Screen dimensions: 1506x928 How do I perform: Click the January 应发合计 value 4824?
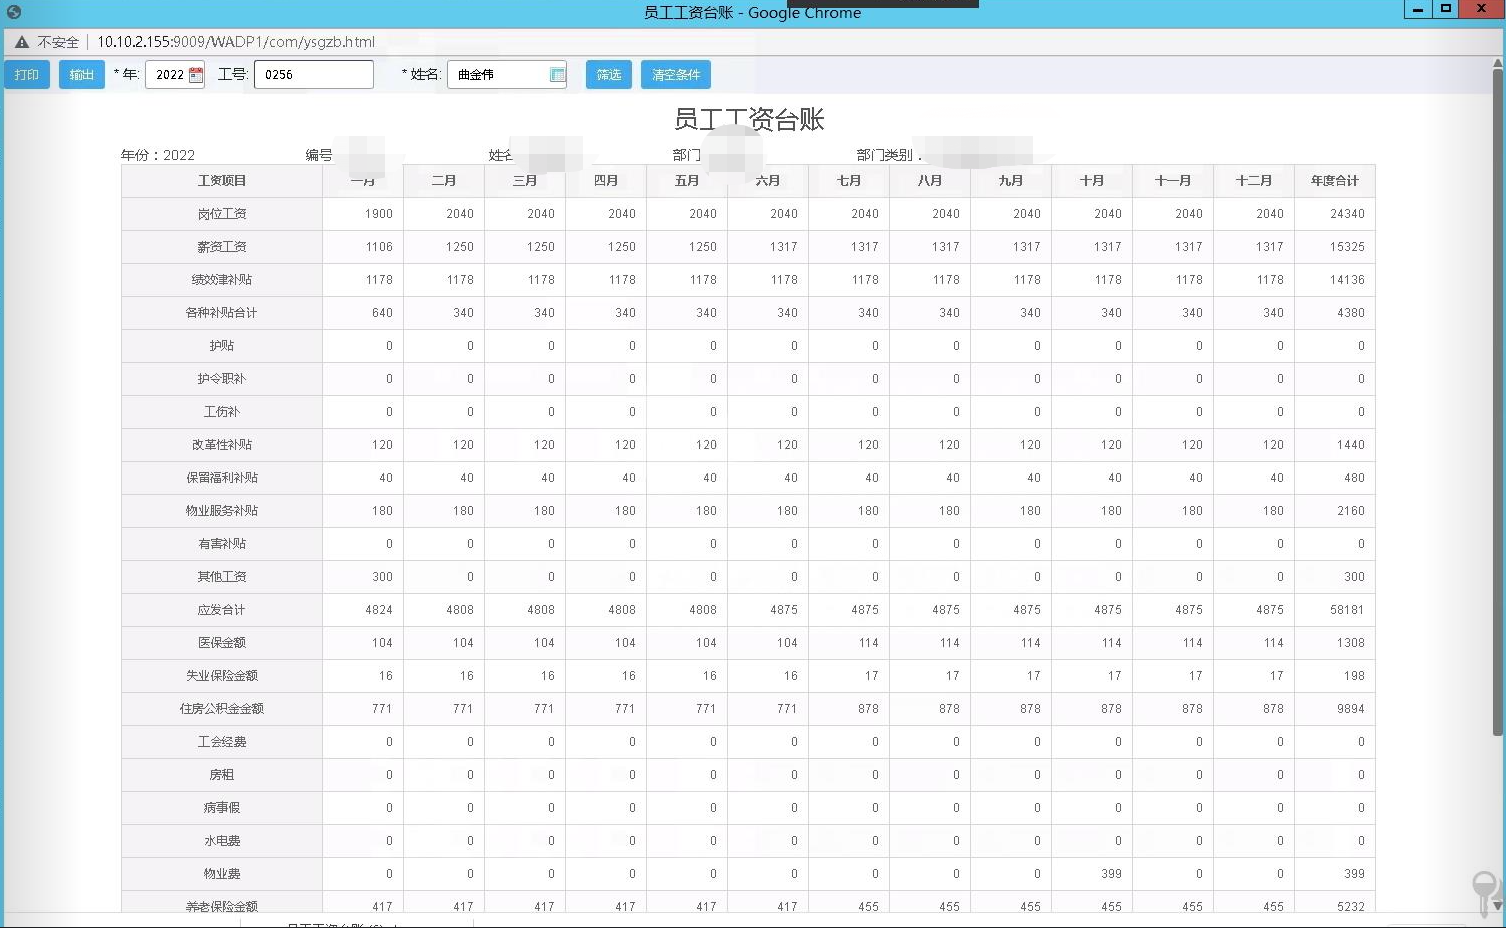379,610
